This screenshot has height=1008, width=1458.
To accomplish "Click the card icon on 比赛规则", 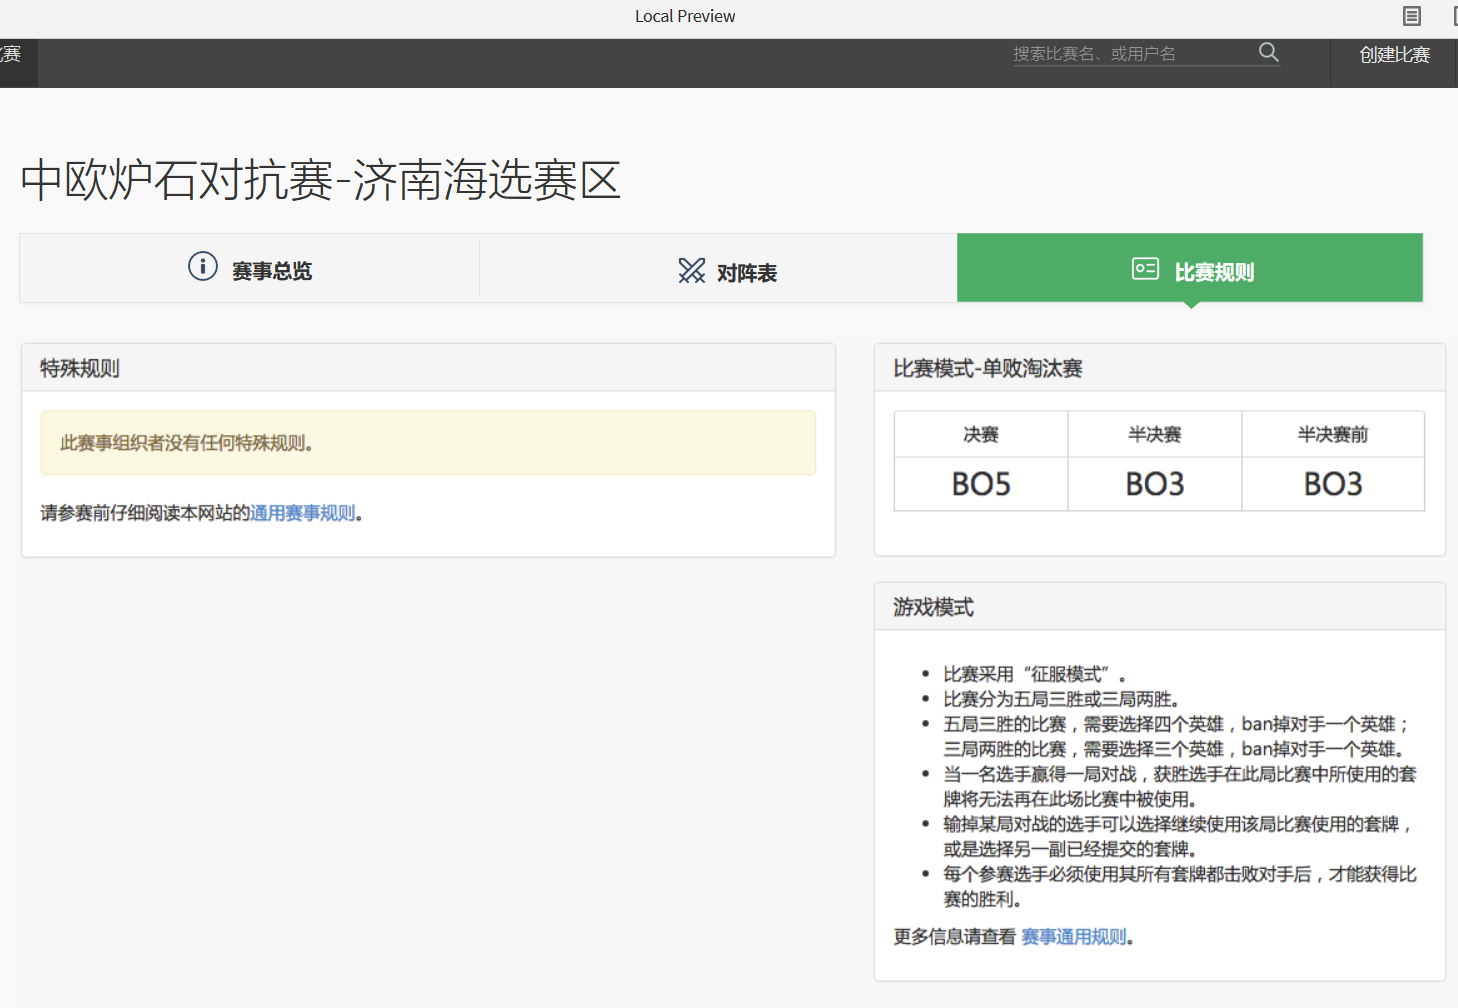I will coord(1145,268).
